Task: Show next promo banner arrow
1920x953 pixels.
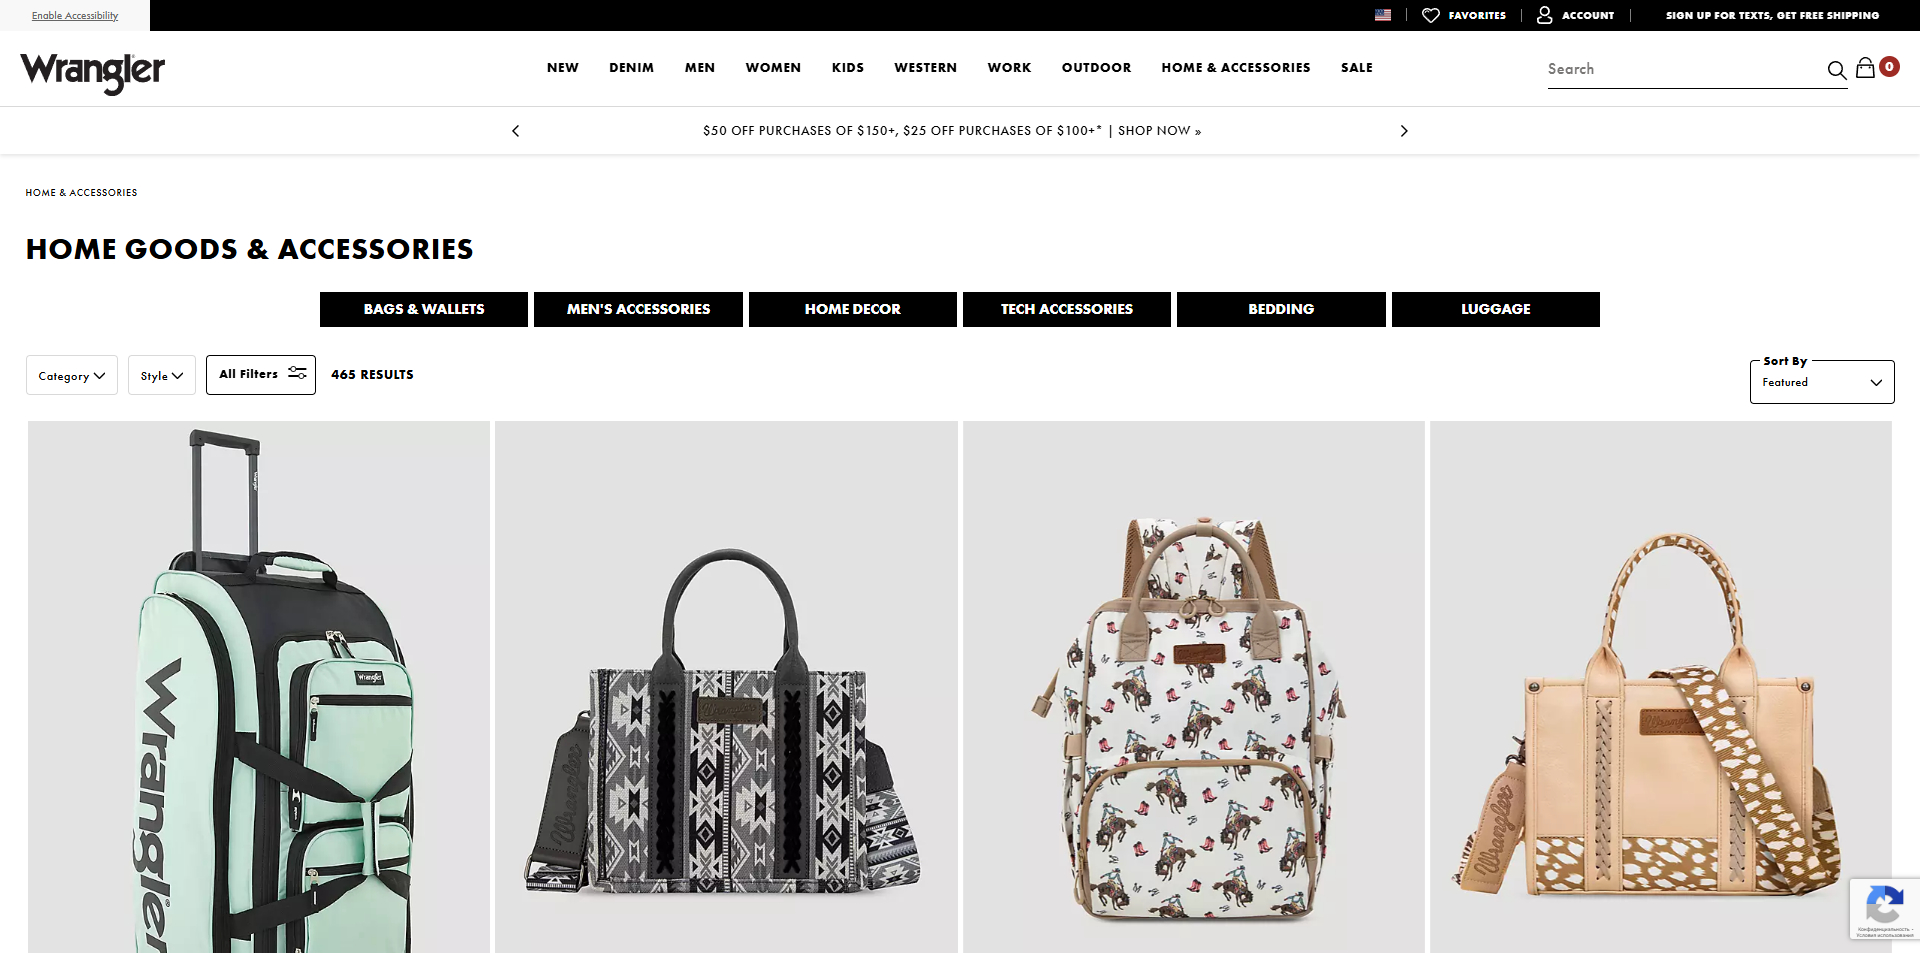Action: click(1404, 131)
